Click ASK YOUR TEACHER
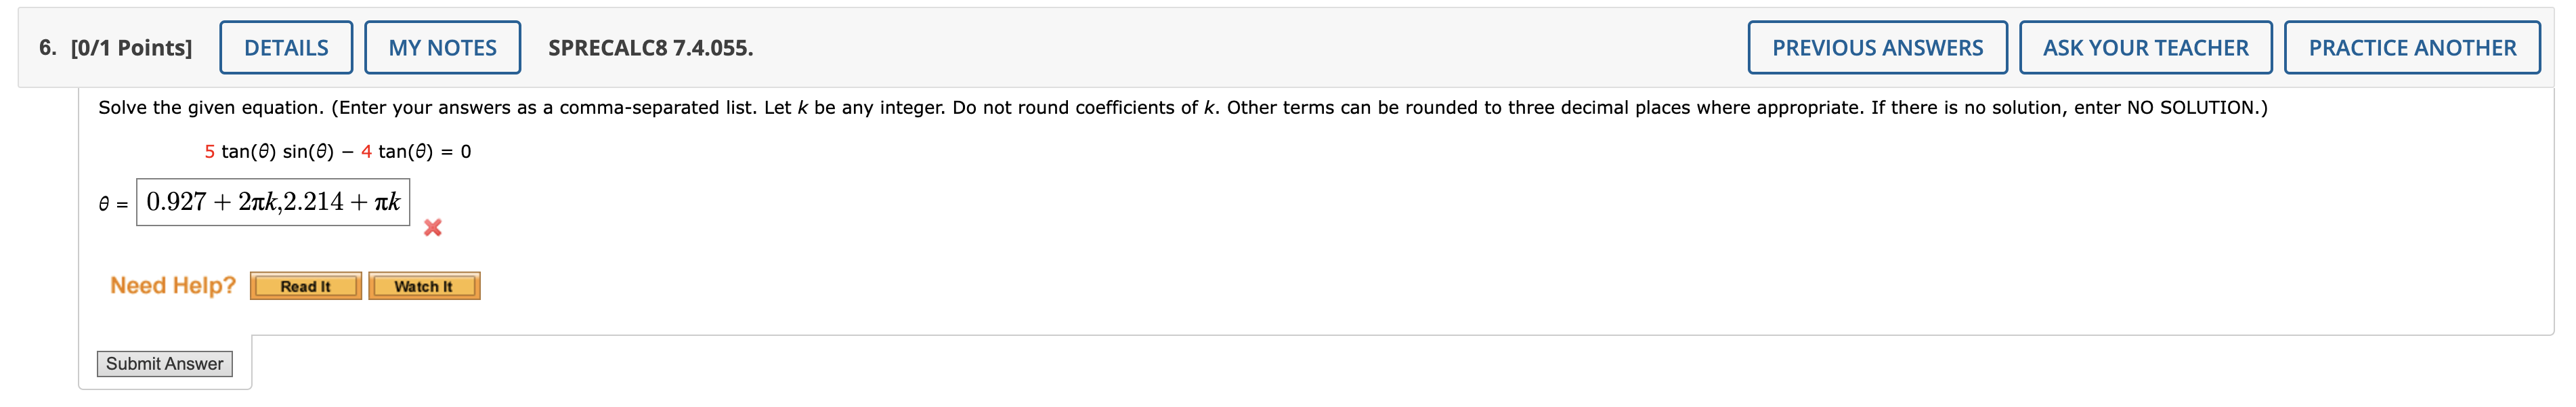The image size is (2576, 407). (2147, 46)
